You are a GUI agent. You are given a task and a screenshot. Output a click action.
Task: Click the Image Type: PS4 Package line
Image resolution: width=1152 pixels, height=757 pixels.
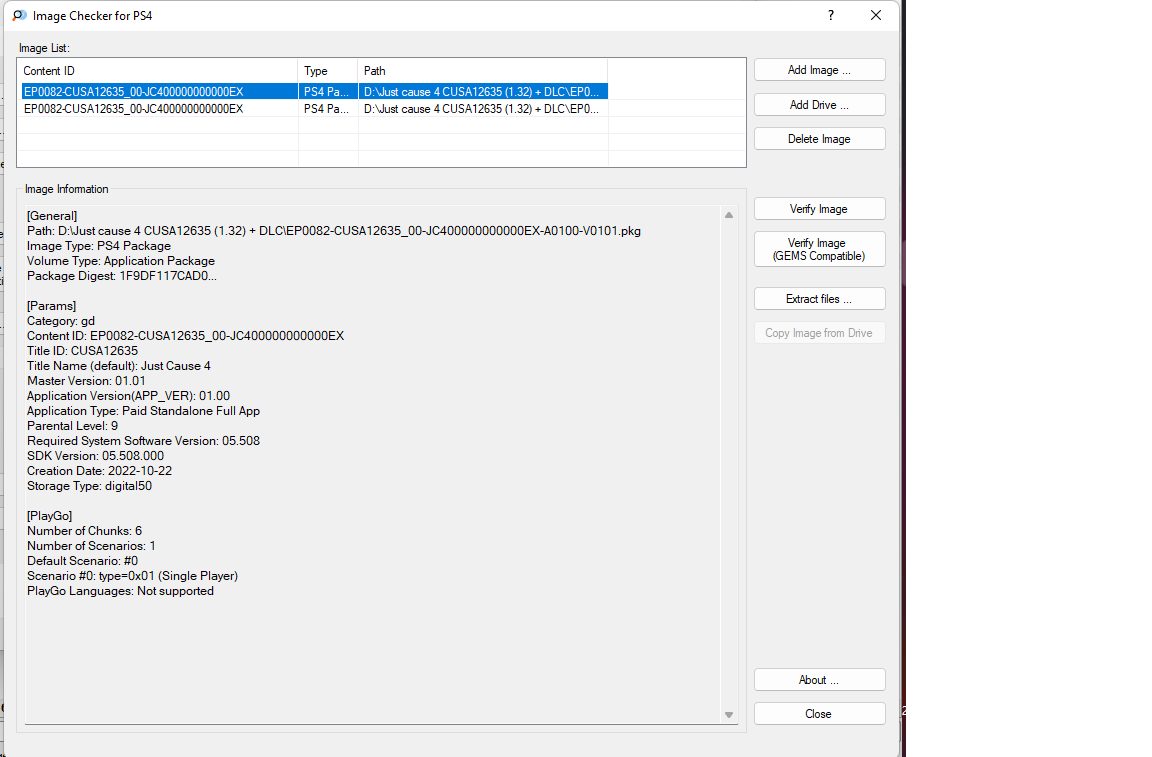[99, 246]
